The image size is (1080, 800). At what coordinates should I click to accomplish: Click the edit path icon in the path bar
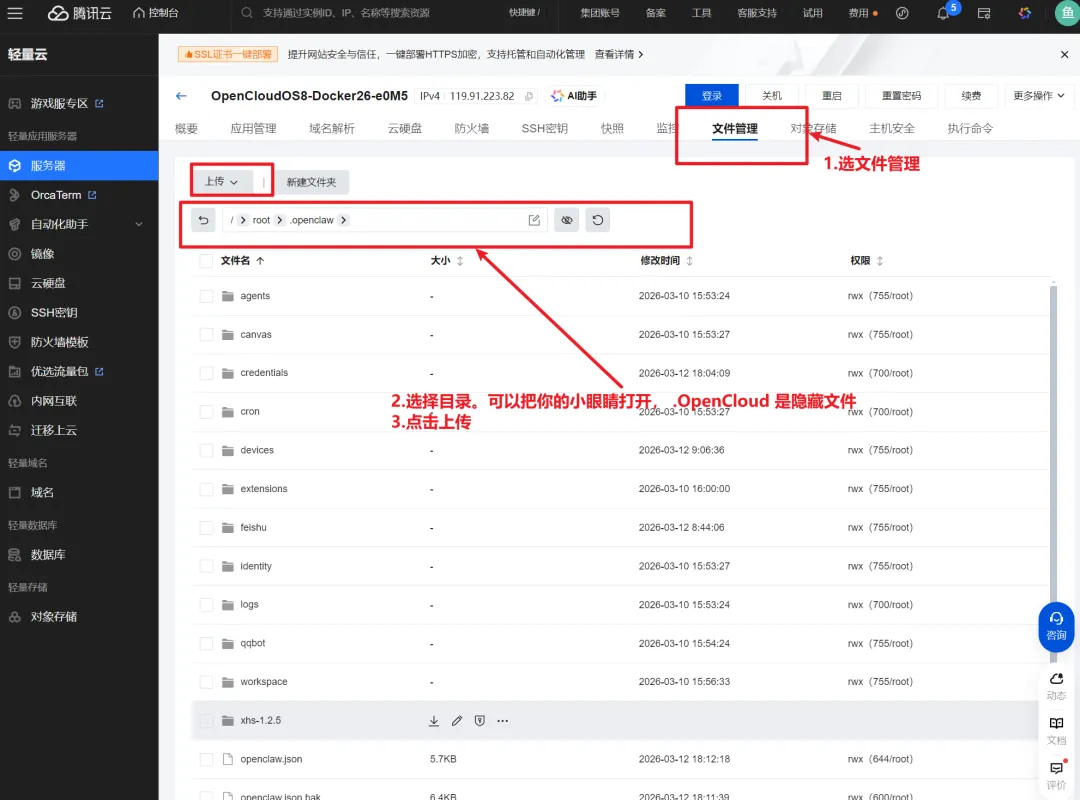534,220
